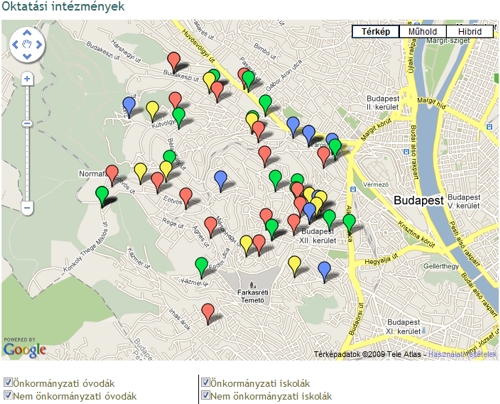This screenshot has width=500, height=404.
Task: Open the Használati feltételek link
Action: point(462,354)
